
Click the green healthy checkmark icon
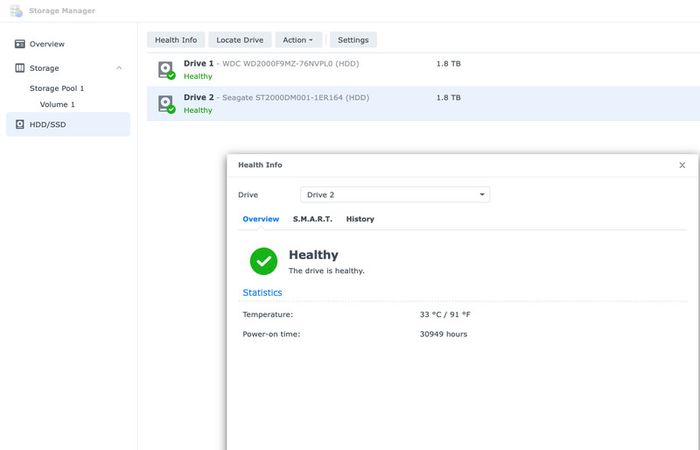click(263, 261)
